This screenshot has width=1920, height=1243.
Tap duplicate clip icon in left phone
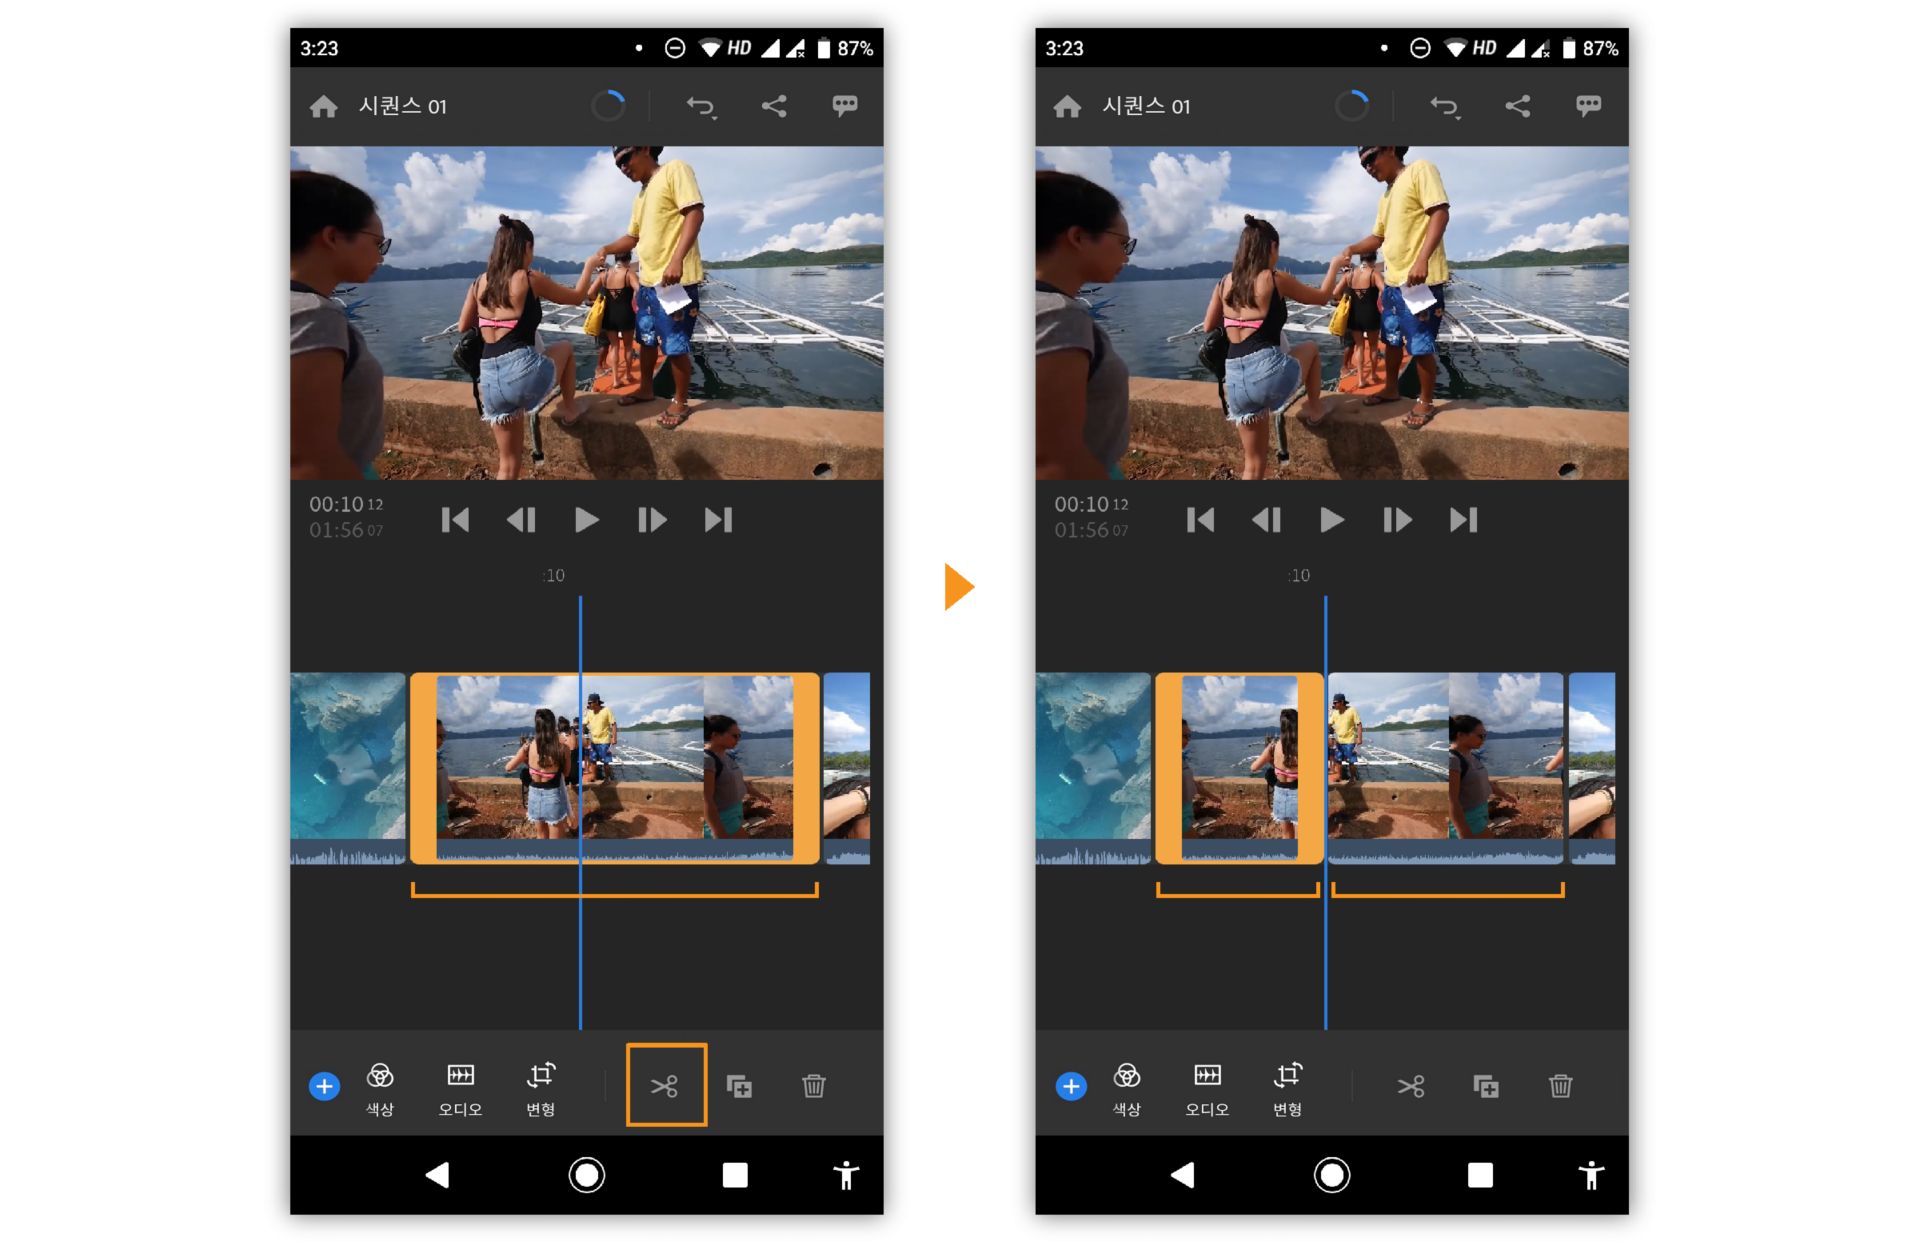739,1086
